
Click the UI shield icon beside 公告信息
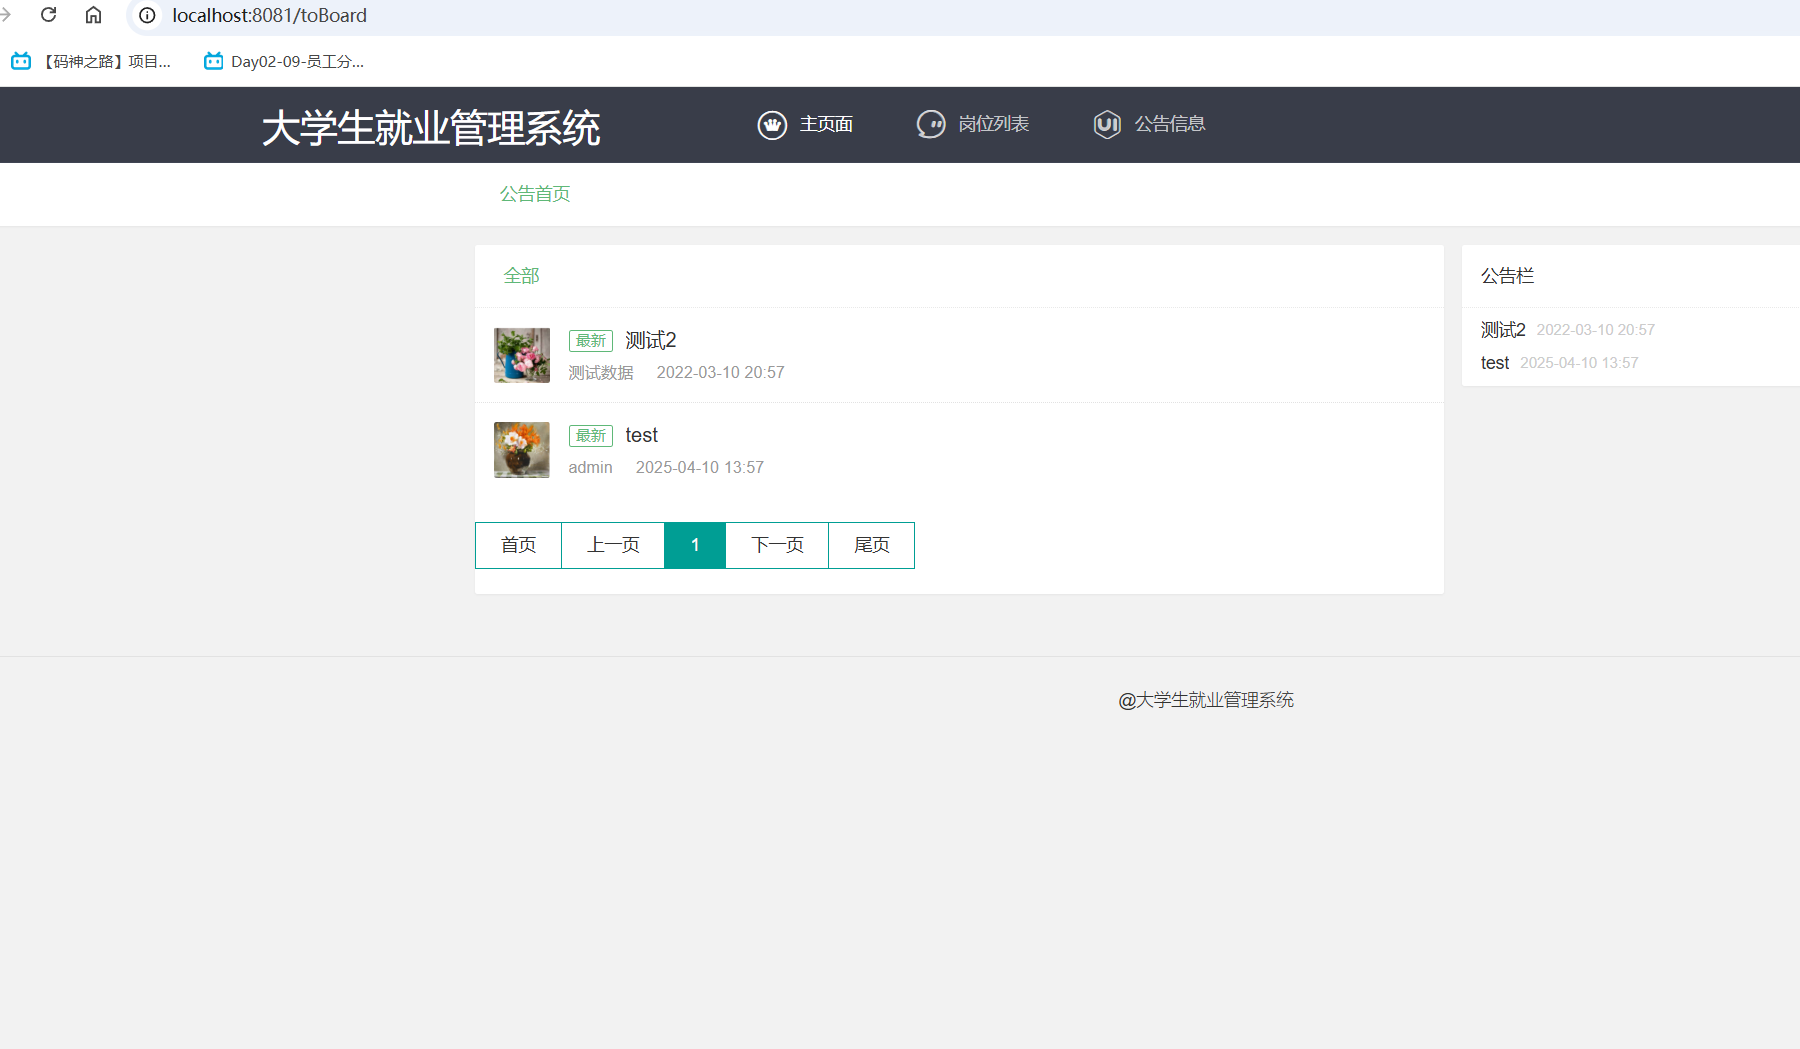click(1107, 125)
